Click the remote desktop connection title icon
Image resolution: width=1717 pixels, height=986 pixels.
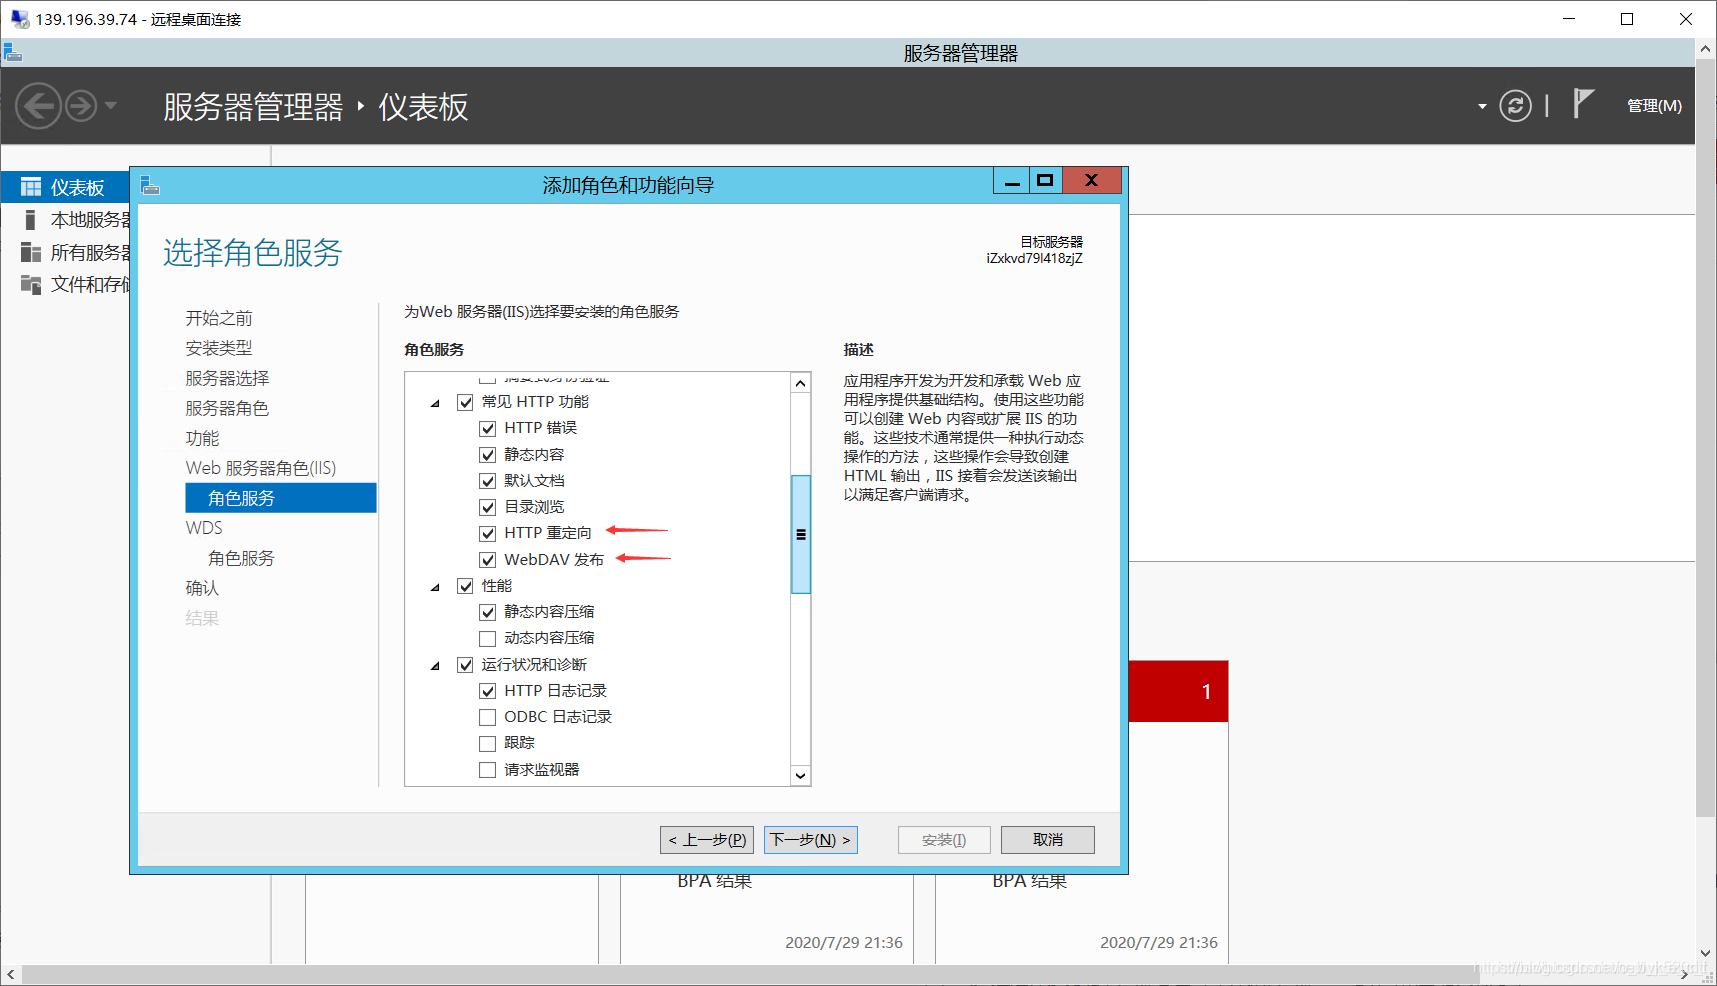coord(20,19)
